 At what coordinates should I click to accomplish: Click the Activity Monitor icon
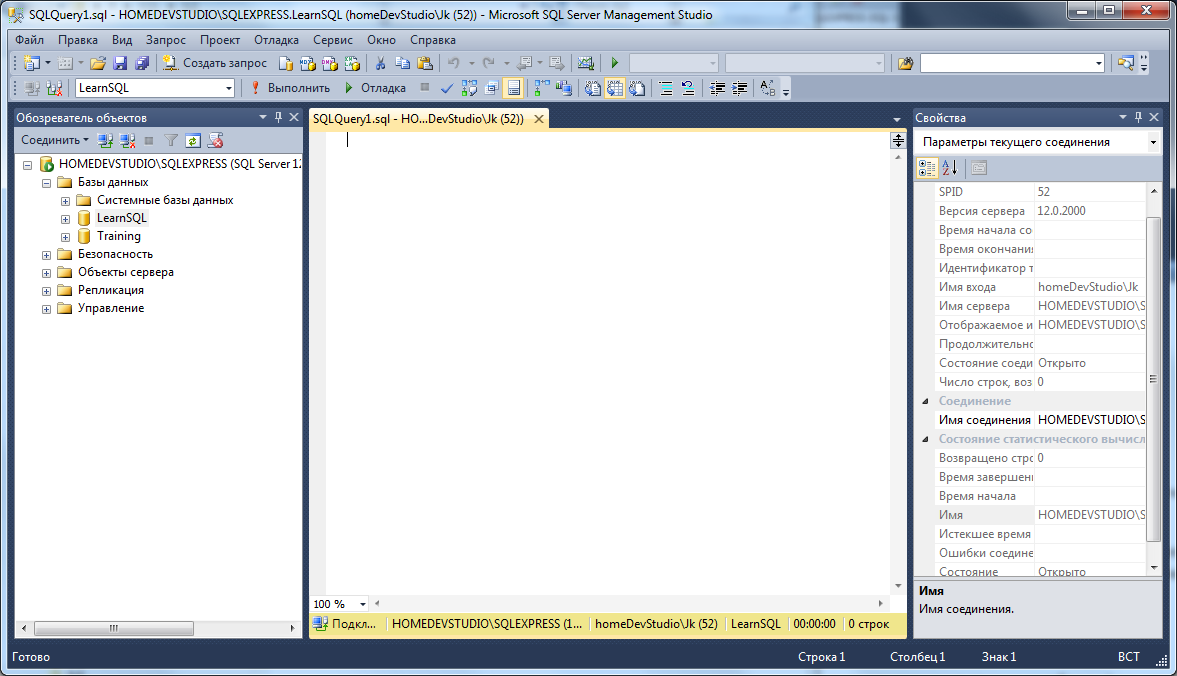coord(585,64)
